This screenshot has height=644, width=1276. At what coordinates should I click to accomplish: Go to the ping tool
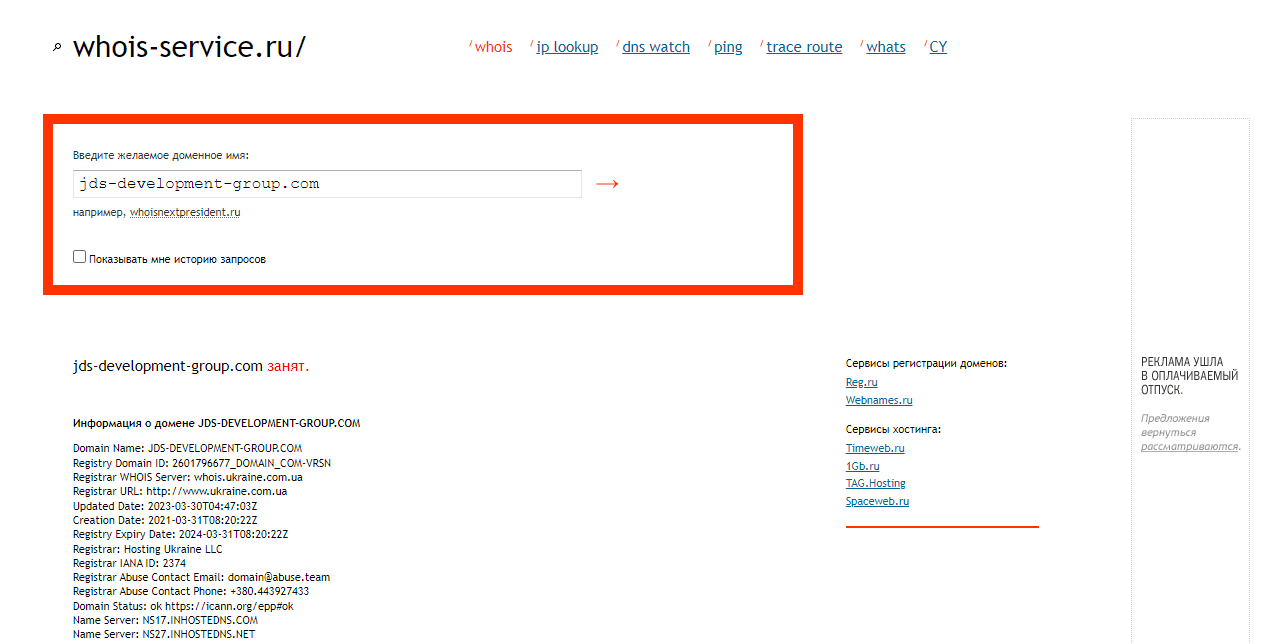pyautogui.click(x=728, y=47)
